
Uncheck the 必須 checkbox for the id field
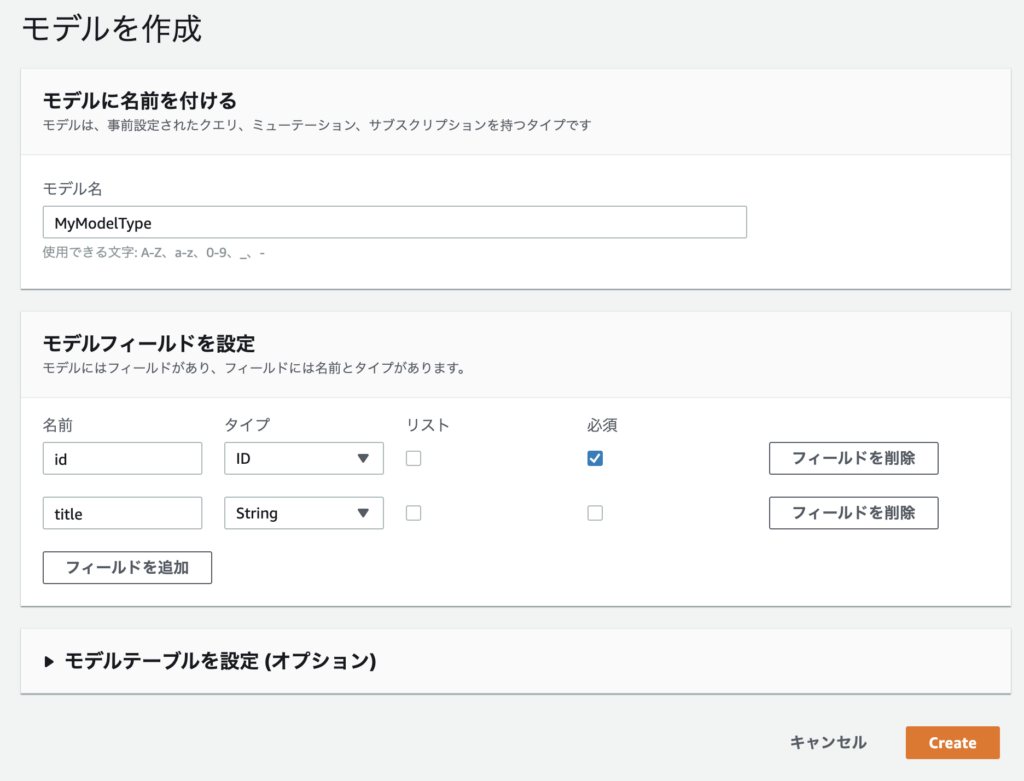point(595,459)
